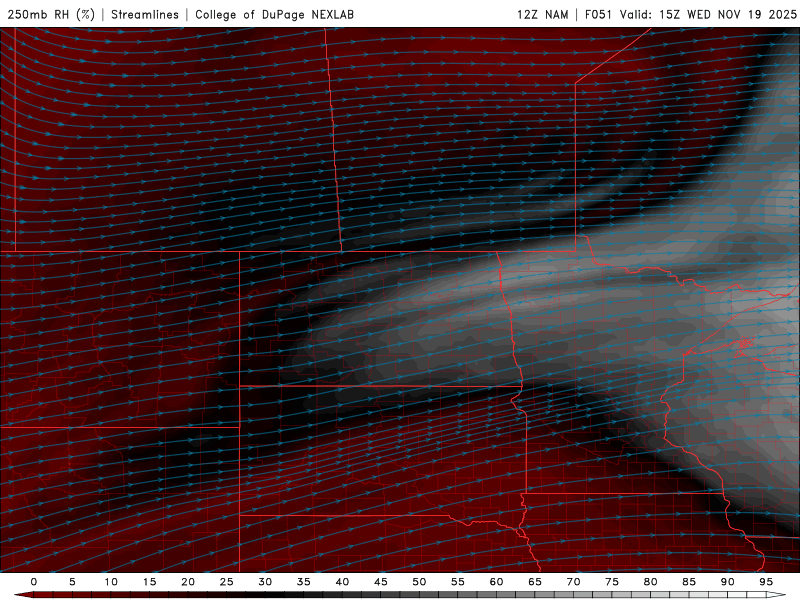Click the "0" label on the color scale

tap(34, 582)
